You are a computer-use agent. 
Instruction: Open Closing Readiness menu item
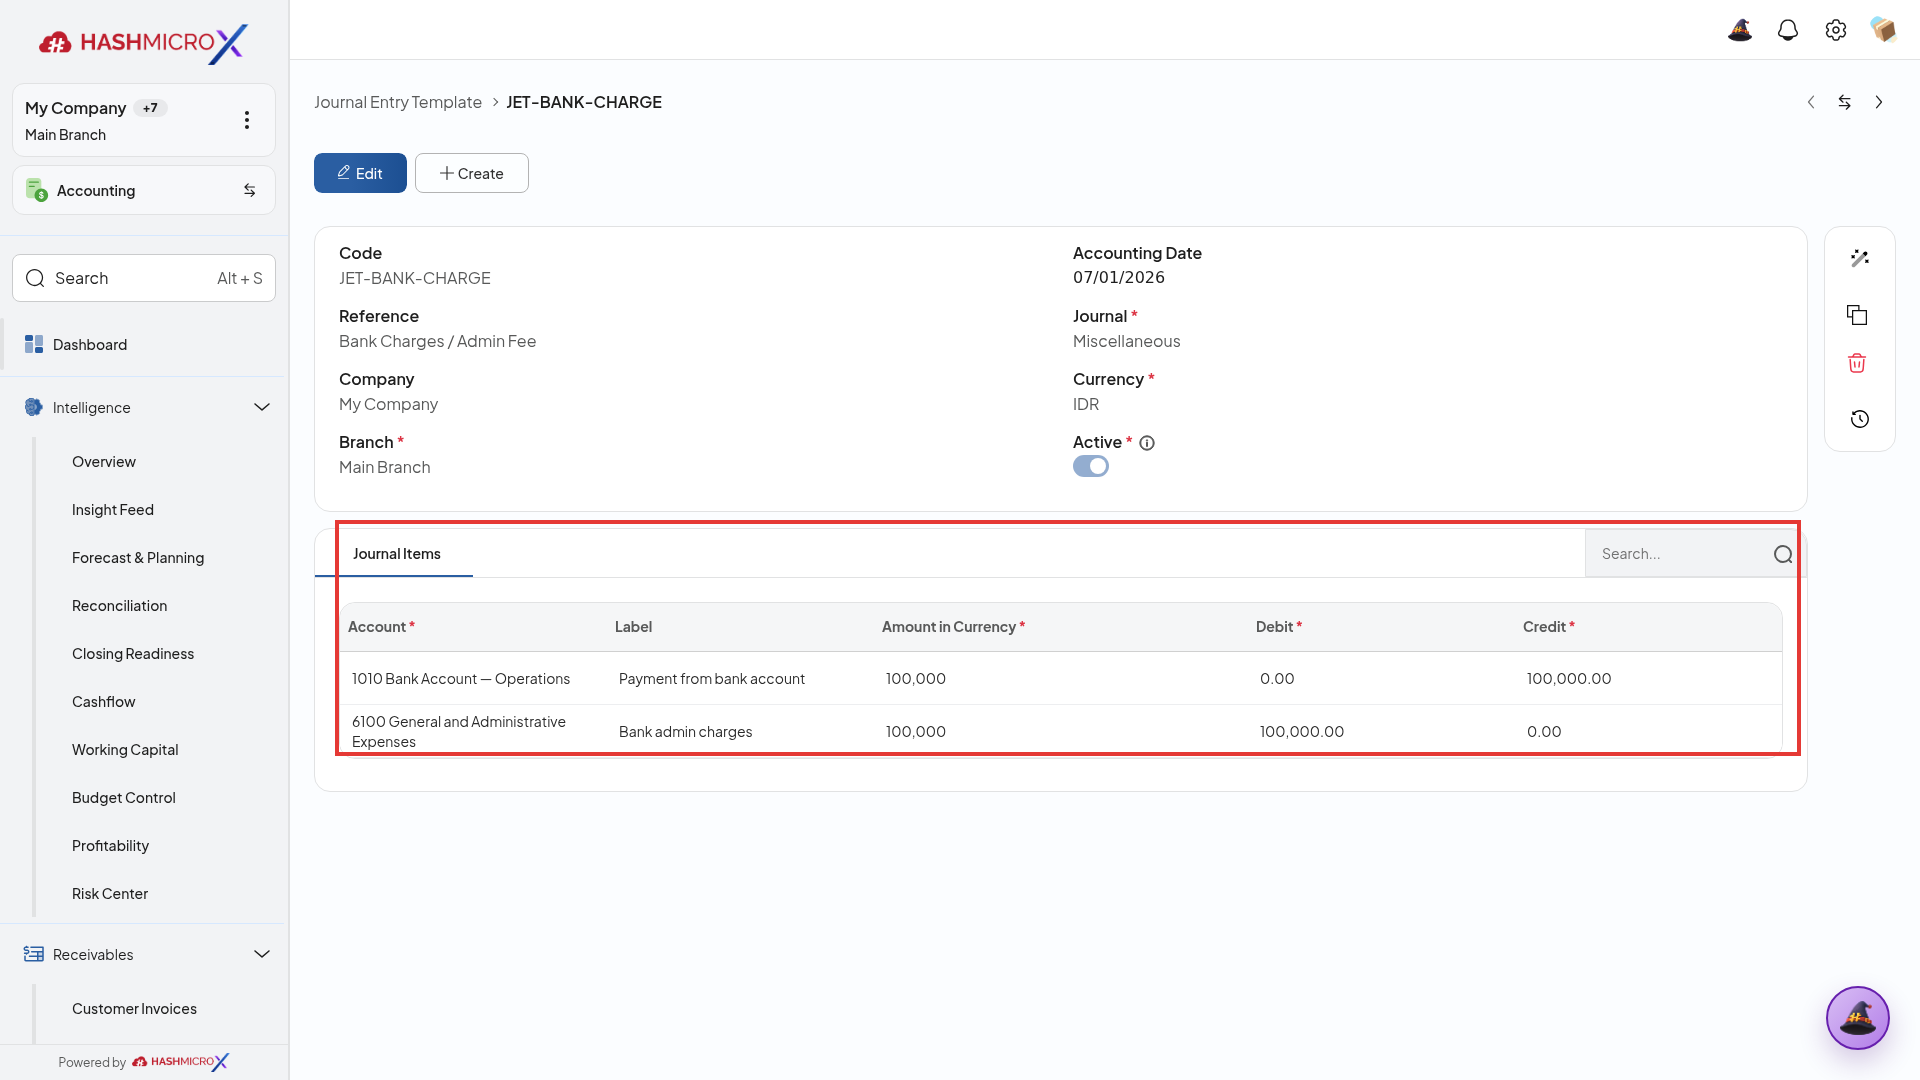coord(133,654)
